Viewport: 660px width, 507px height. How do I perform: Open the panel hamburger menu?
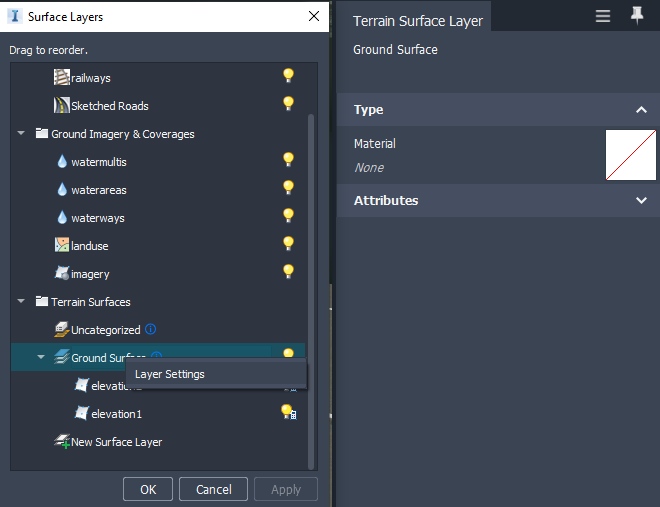[603, 16]
